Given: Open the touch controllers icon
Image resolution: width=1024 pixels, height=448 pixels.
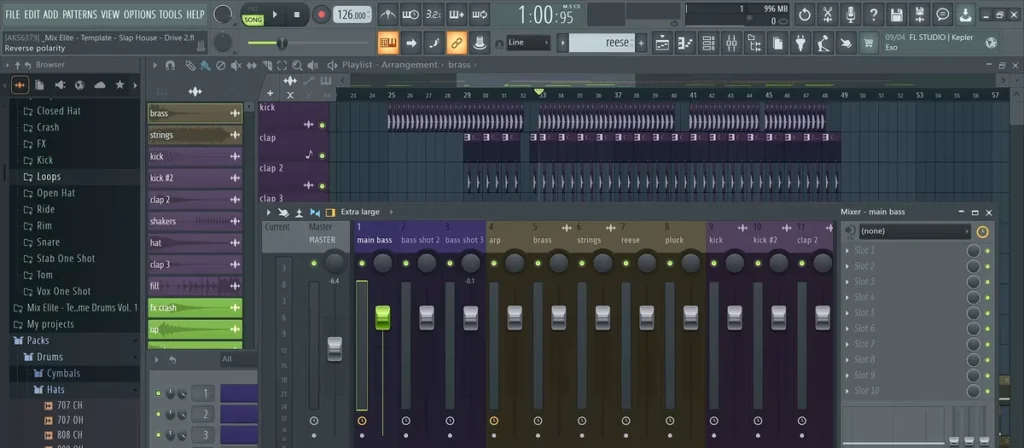Looking at the screenshot, I should coord(846,43).
